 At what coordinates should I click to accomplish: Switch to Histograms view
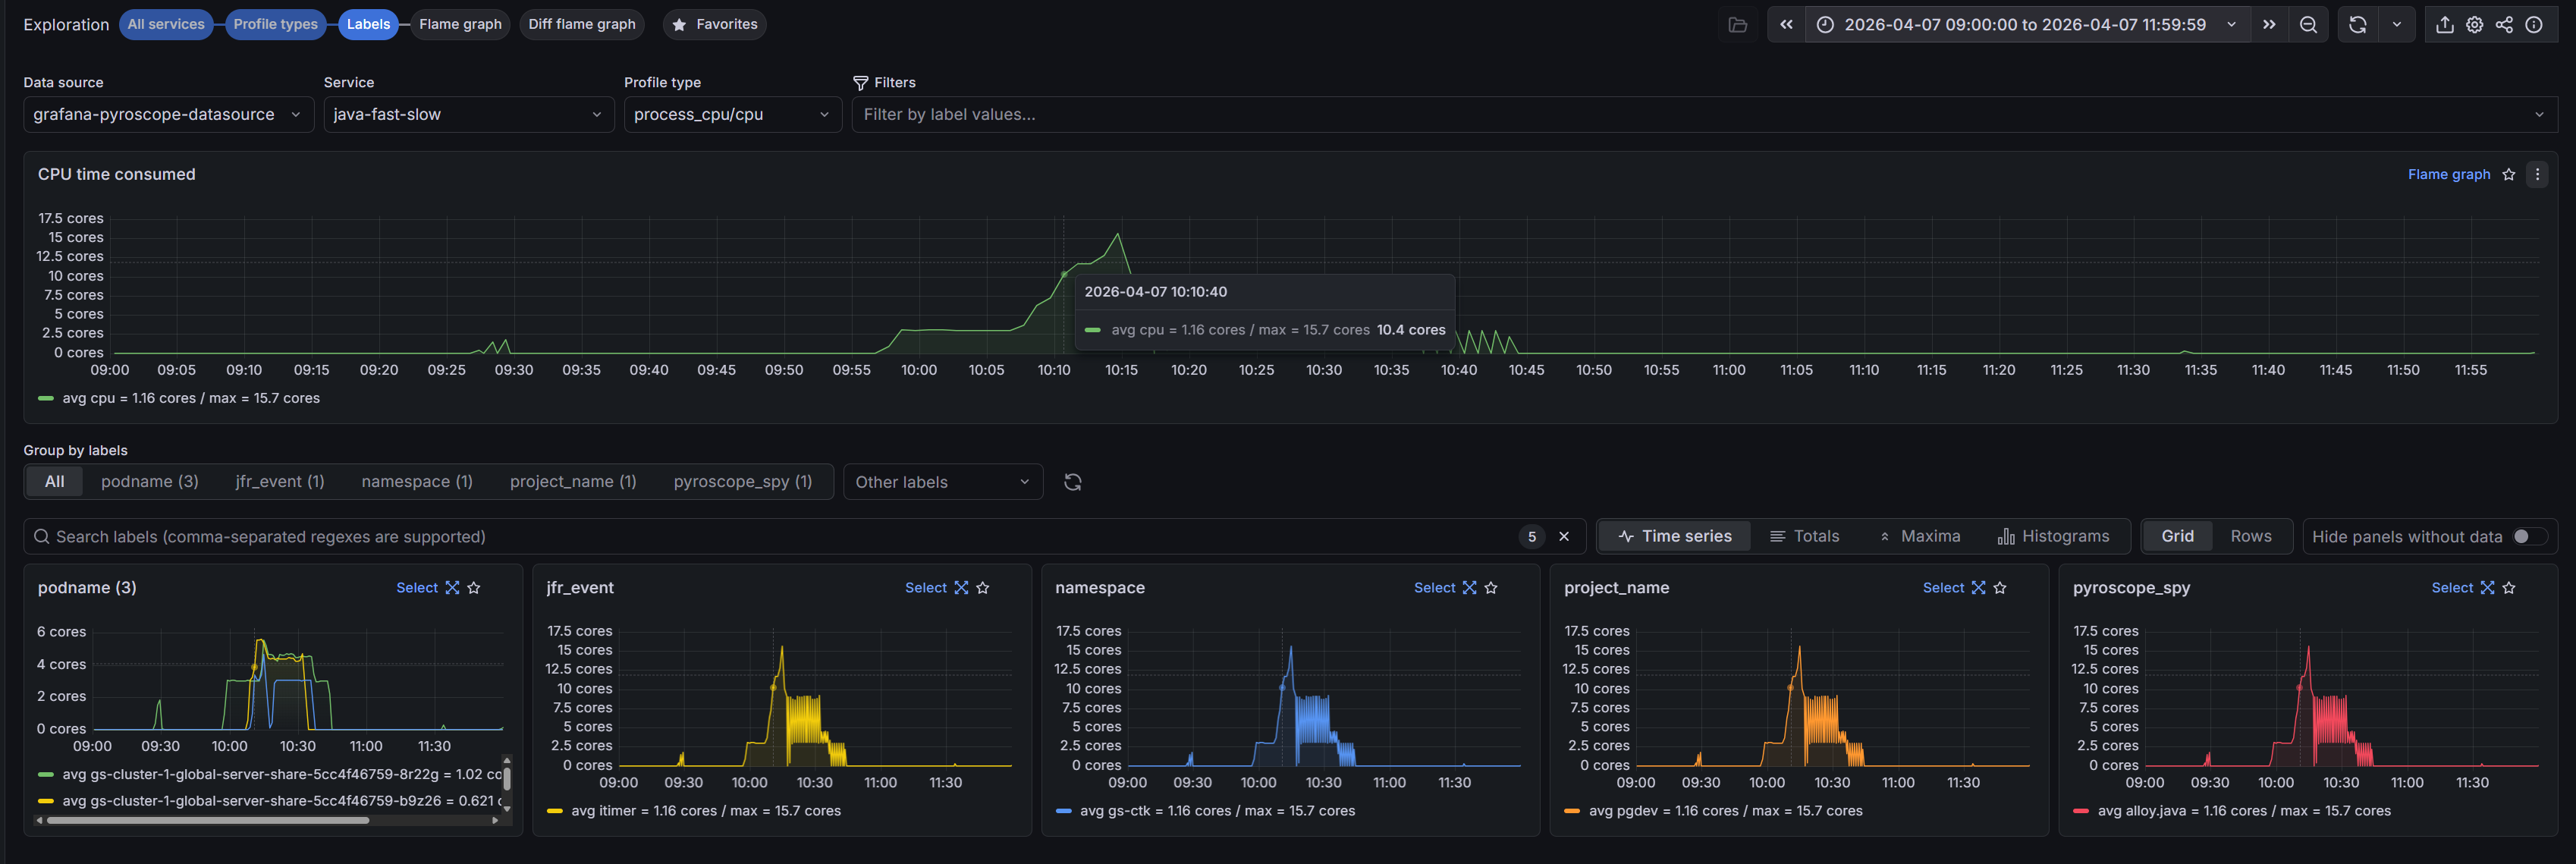(x=2053, y=537)
